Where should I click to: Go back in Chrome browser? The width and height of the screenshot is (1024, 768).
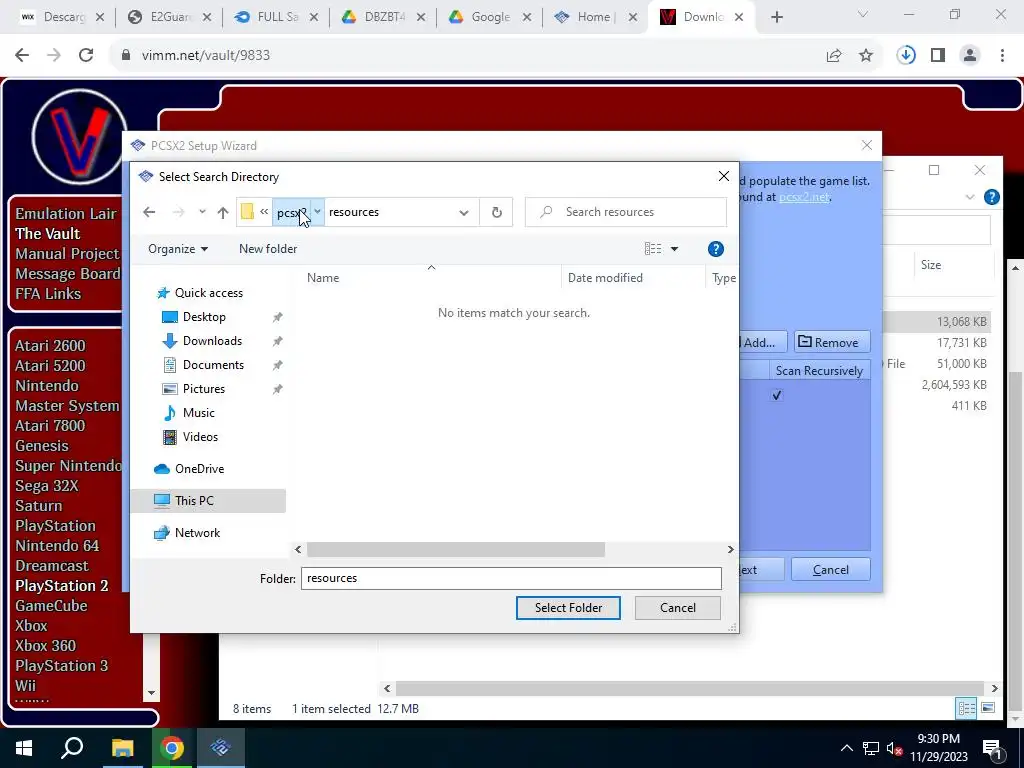(x=22, y=56)
